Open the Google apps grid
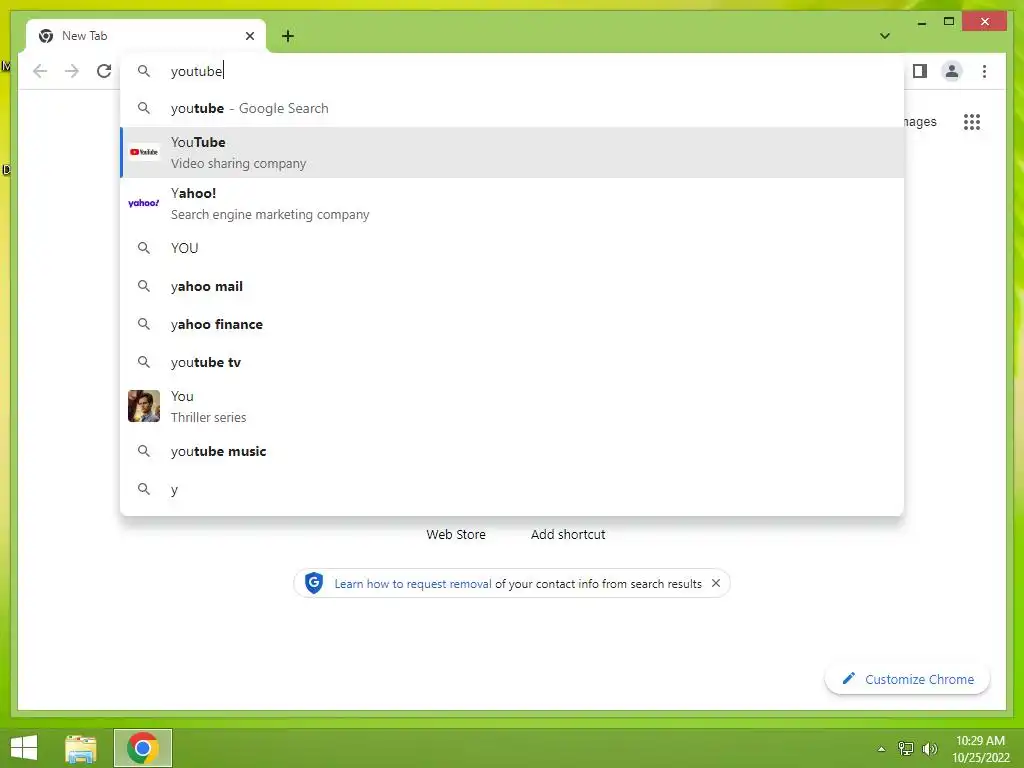The image size is (1024, 768). click(972, 122)
